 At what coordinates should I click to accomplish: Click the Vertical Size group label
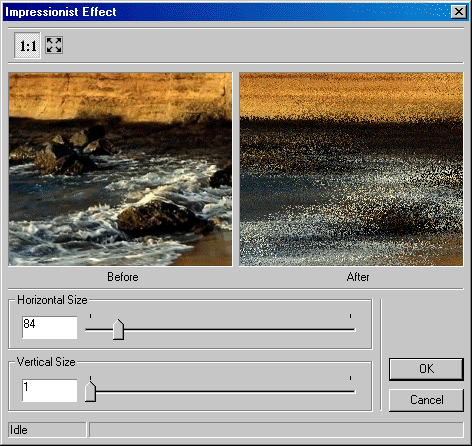[x=46, y=362]
